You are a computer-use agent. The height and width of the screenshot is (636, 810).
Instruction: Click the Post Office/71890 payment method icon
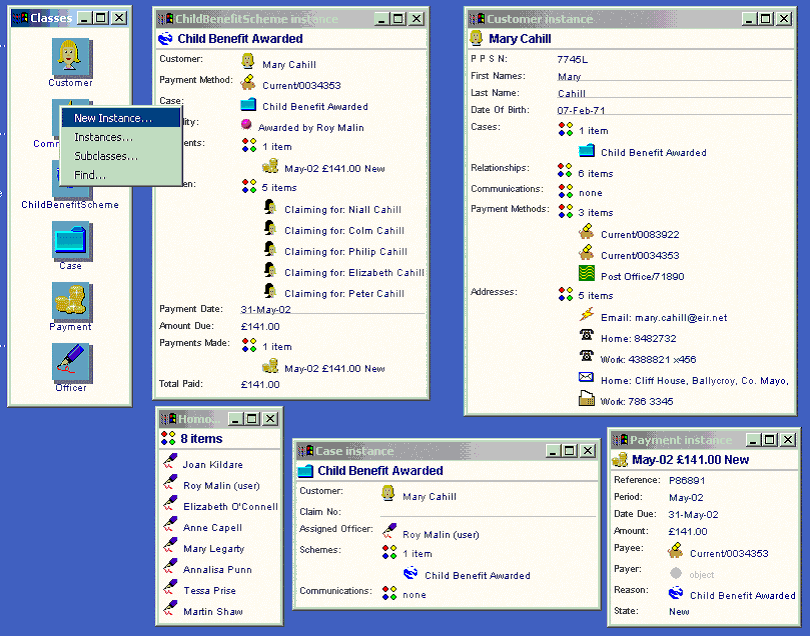[587, 275]
